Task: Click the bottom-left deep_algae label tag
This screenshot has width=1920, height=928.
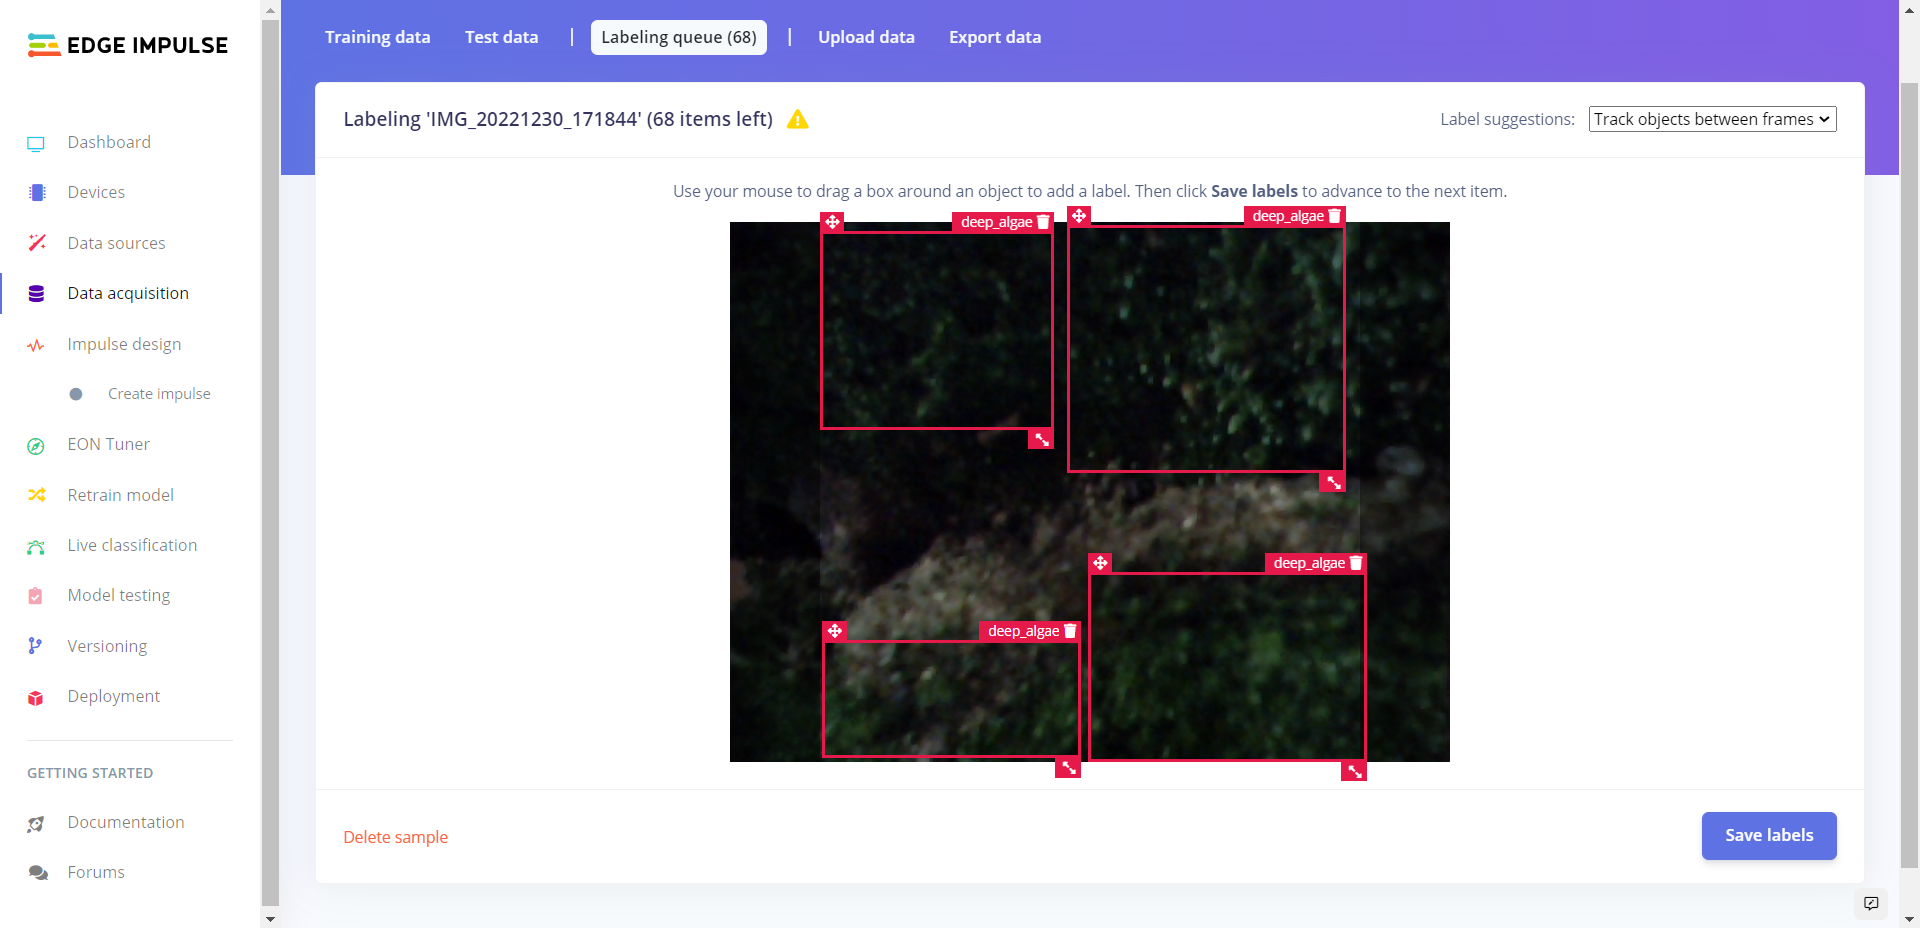Action: click(x=1024, y=631)
